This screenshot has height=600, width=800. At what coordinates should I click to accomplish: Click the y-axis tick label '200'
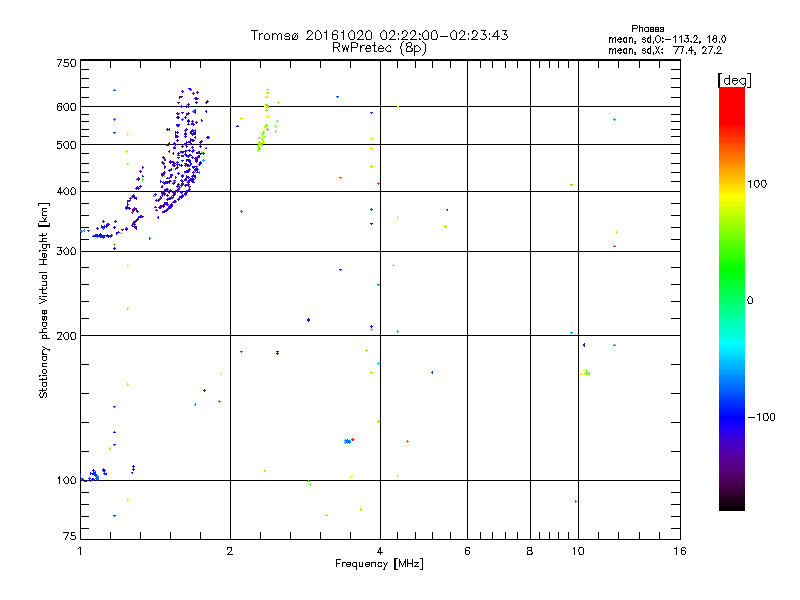click(66, 336)
